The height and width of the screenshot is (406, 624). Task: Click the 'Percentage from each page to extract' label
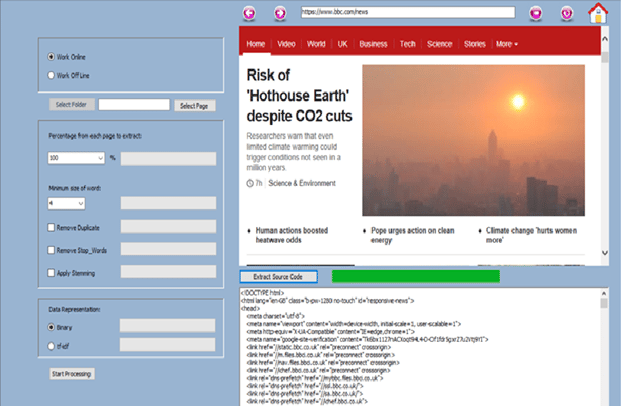click(95, 136)
